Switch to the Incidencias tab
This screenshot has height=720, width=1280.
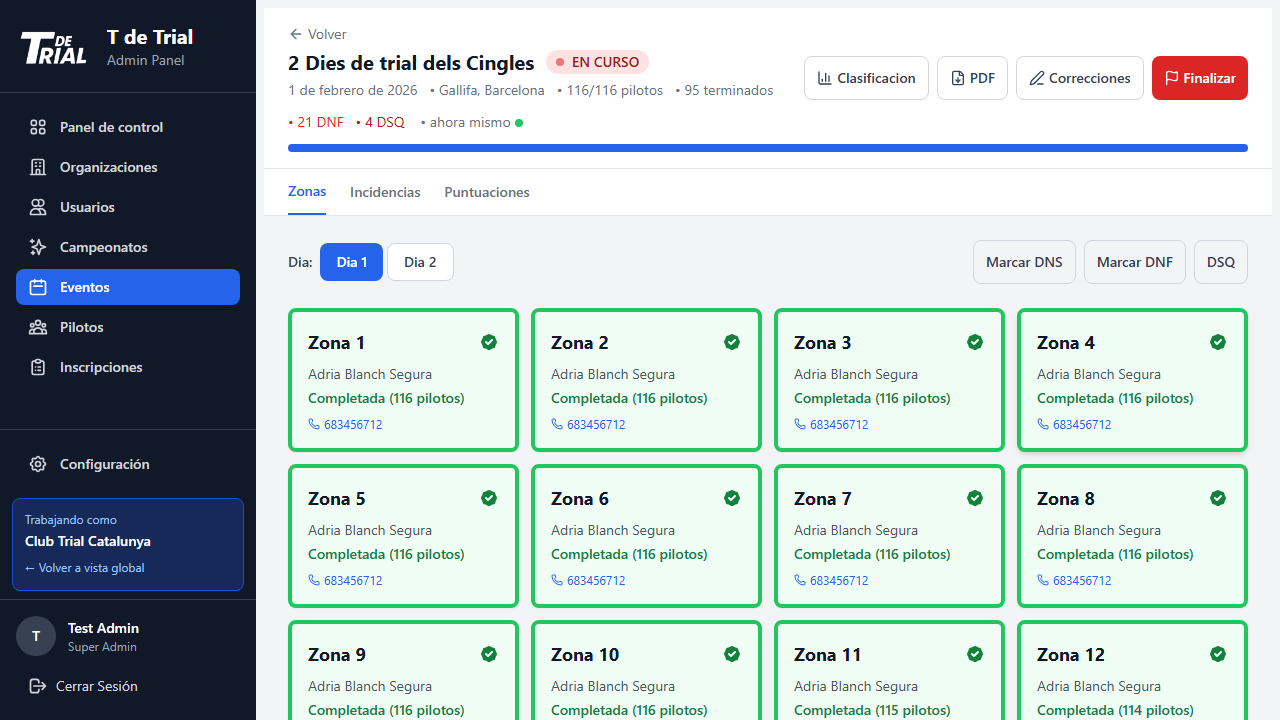pos(385,192)
